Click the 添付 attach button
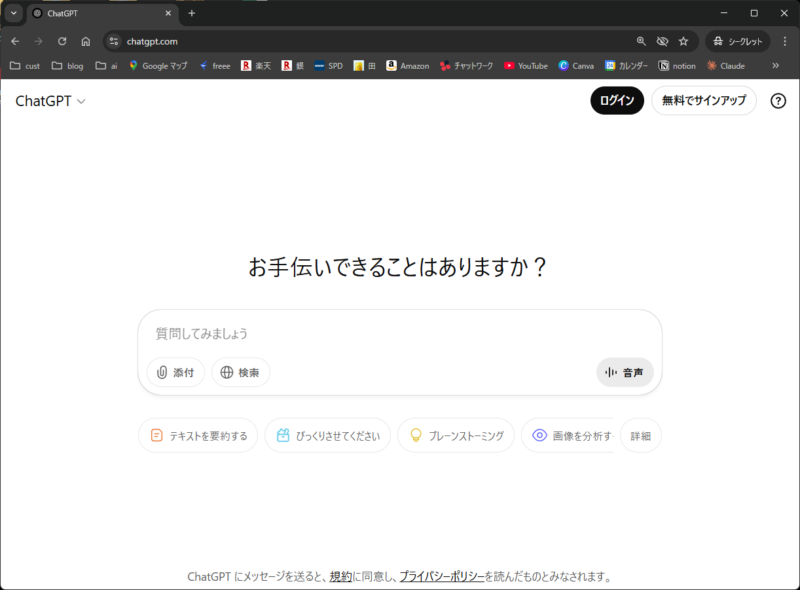Screen dimensions: 800x590 click(176, 373)
